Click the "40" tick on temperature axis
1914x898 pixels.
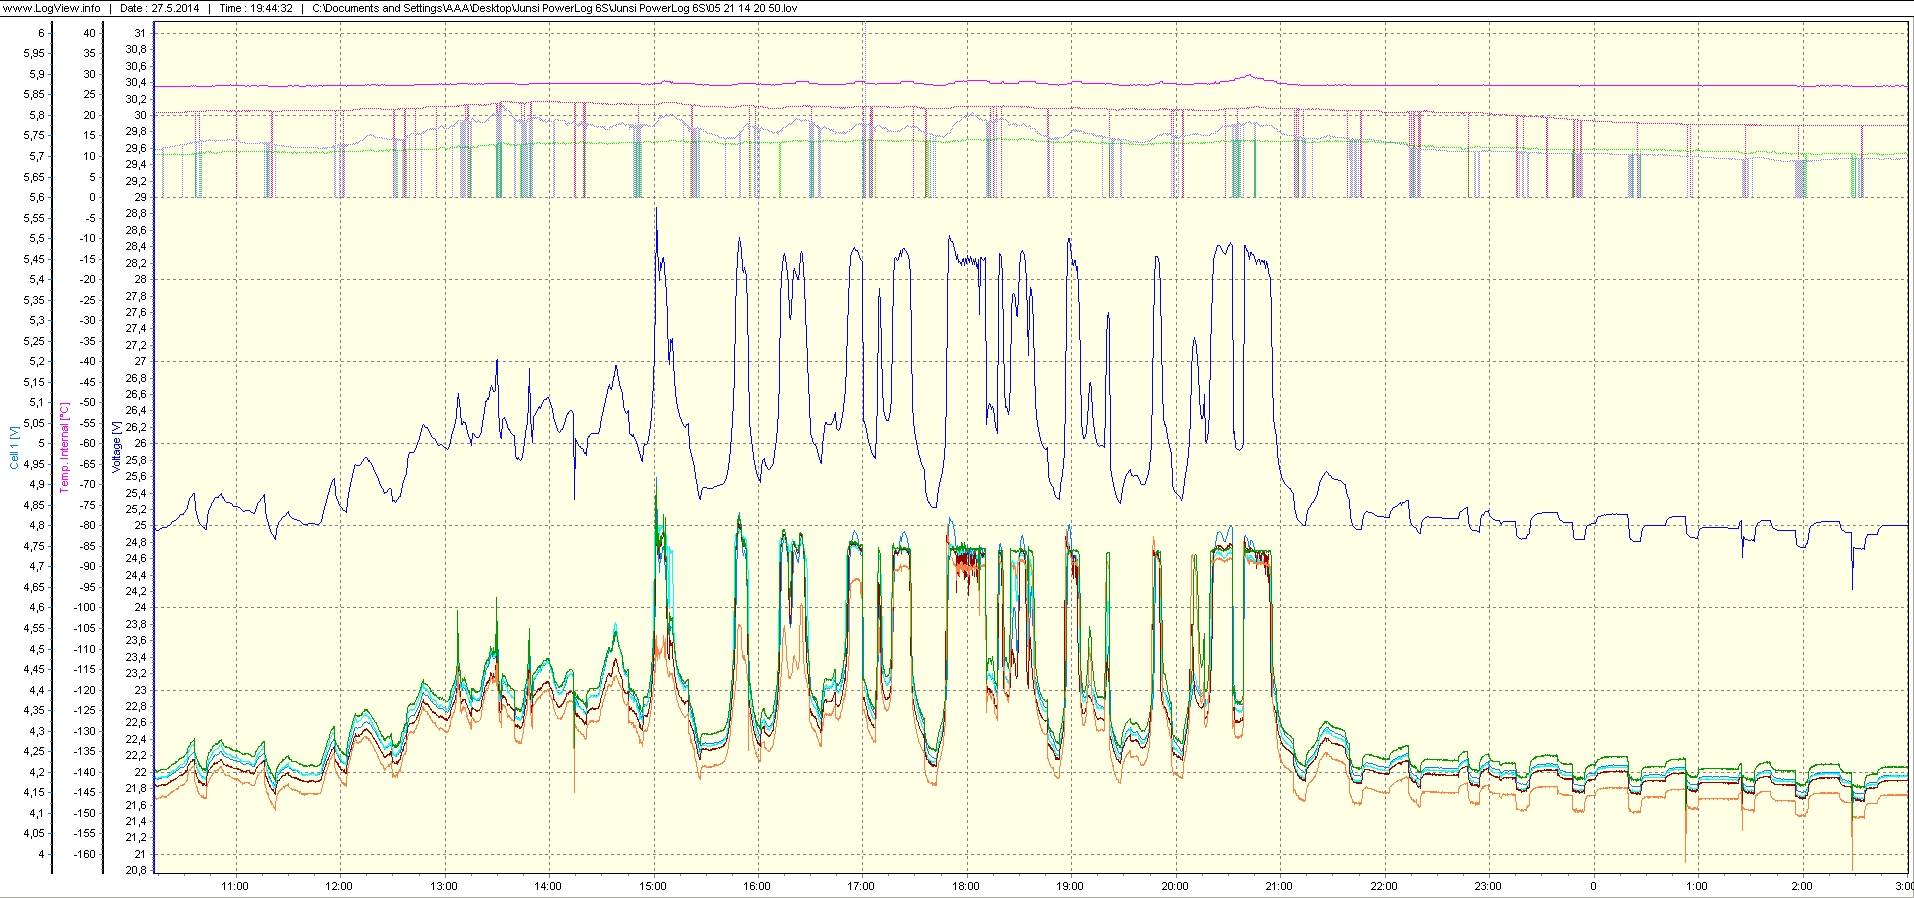(x=90, y=33)
